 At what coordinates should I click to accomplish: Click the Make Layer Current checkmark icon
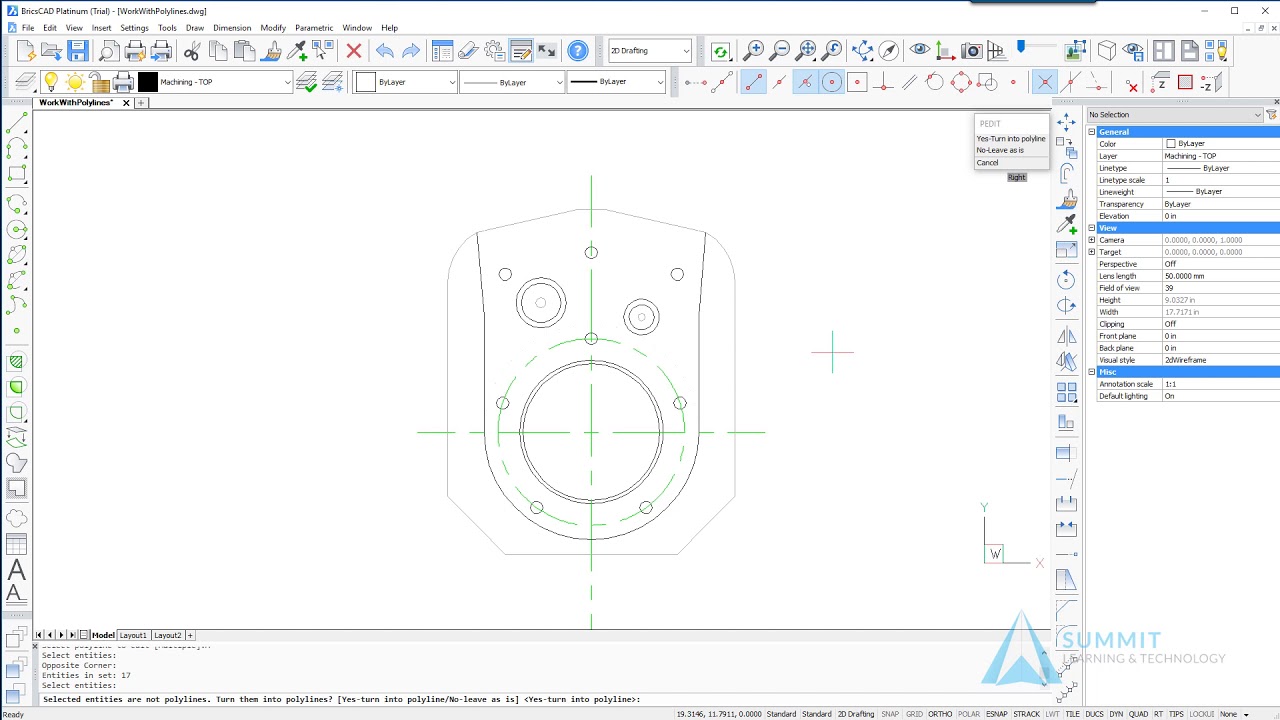pyautogui.click(x=307, y=82)
